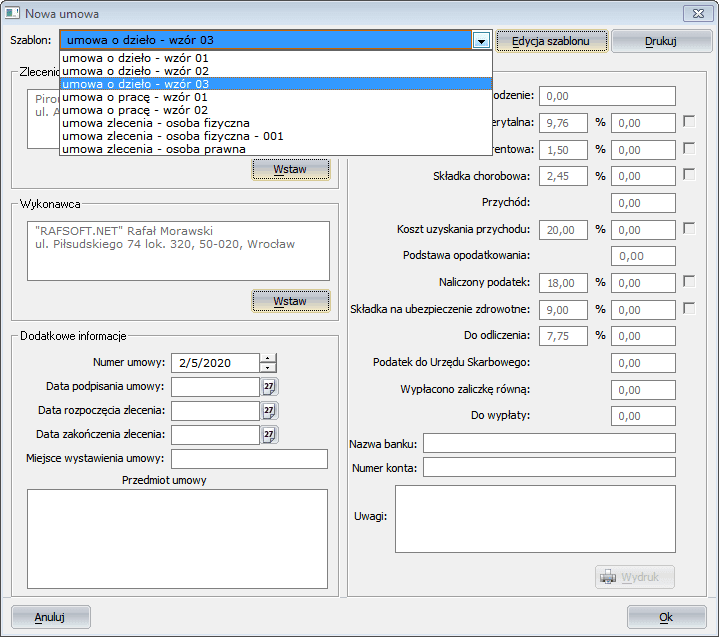
Task: Select 'umowa zlecenia - osoba fizyczna - 001'
Action: [172, 136]
